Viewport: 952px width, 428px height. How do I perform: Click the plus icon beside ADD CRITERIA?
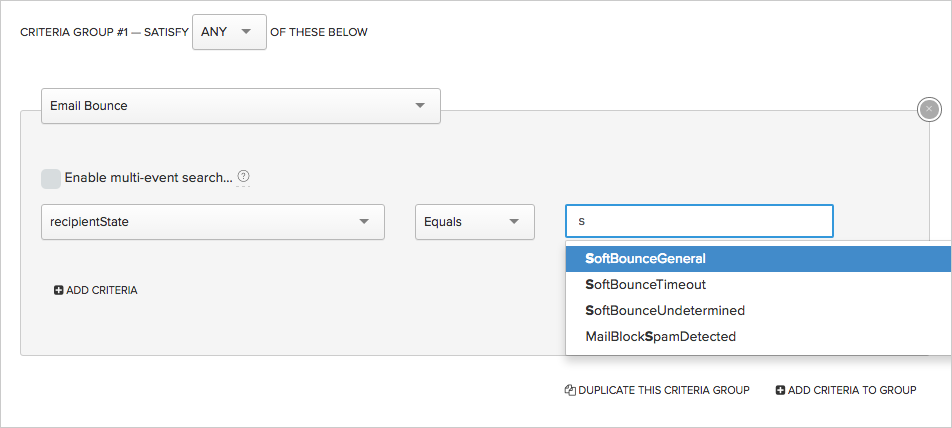pos(58,290)
